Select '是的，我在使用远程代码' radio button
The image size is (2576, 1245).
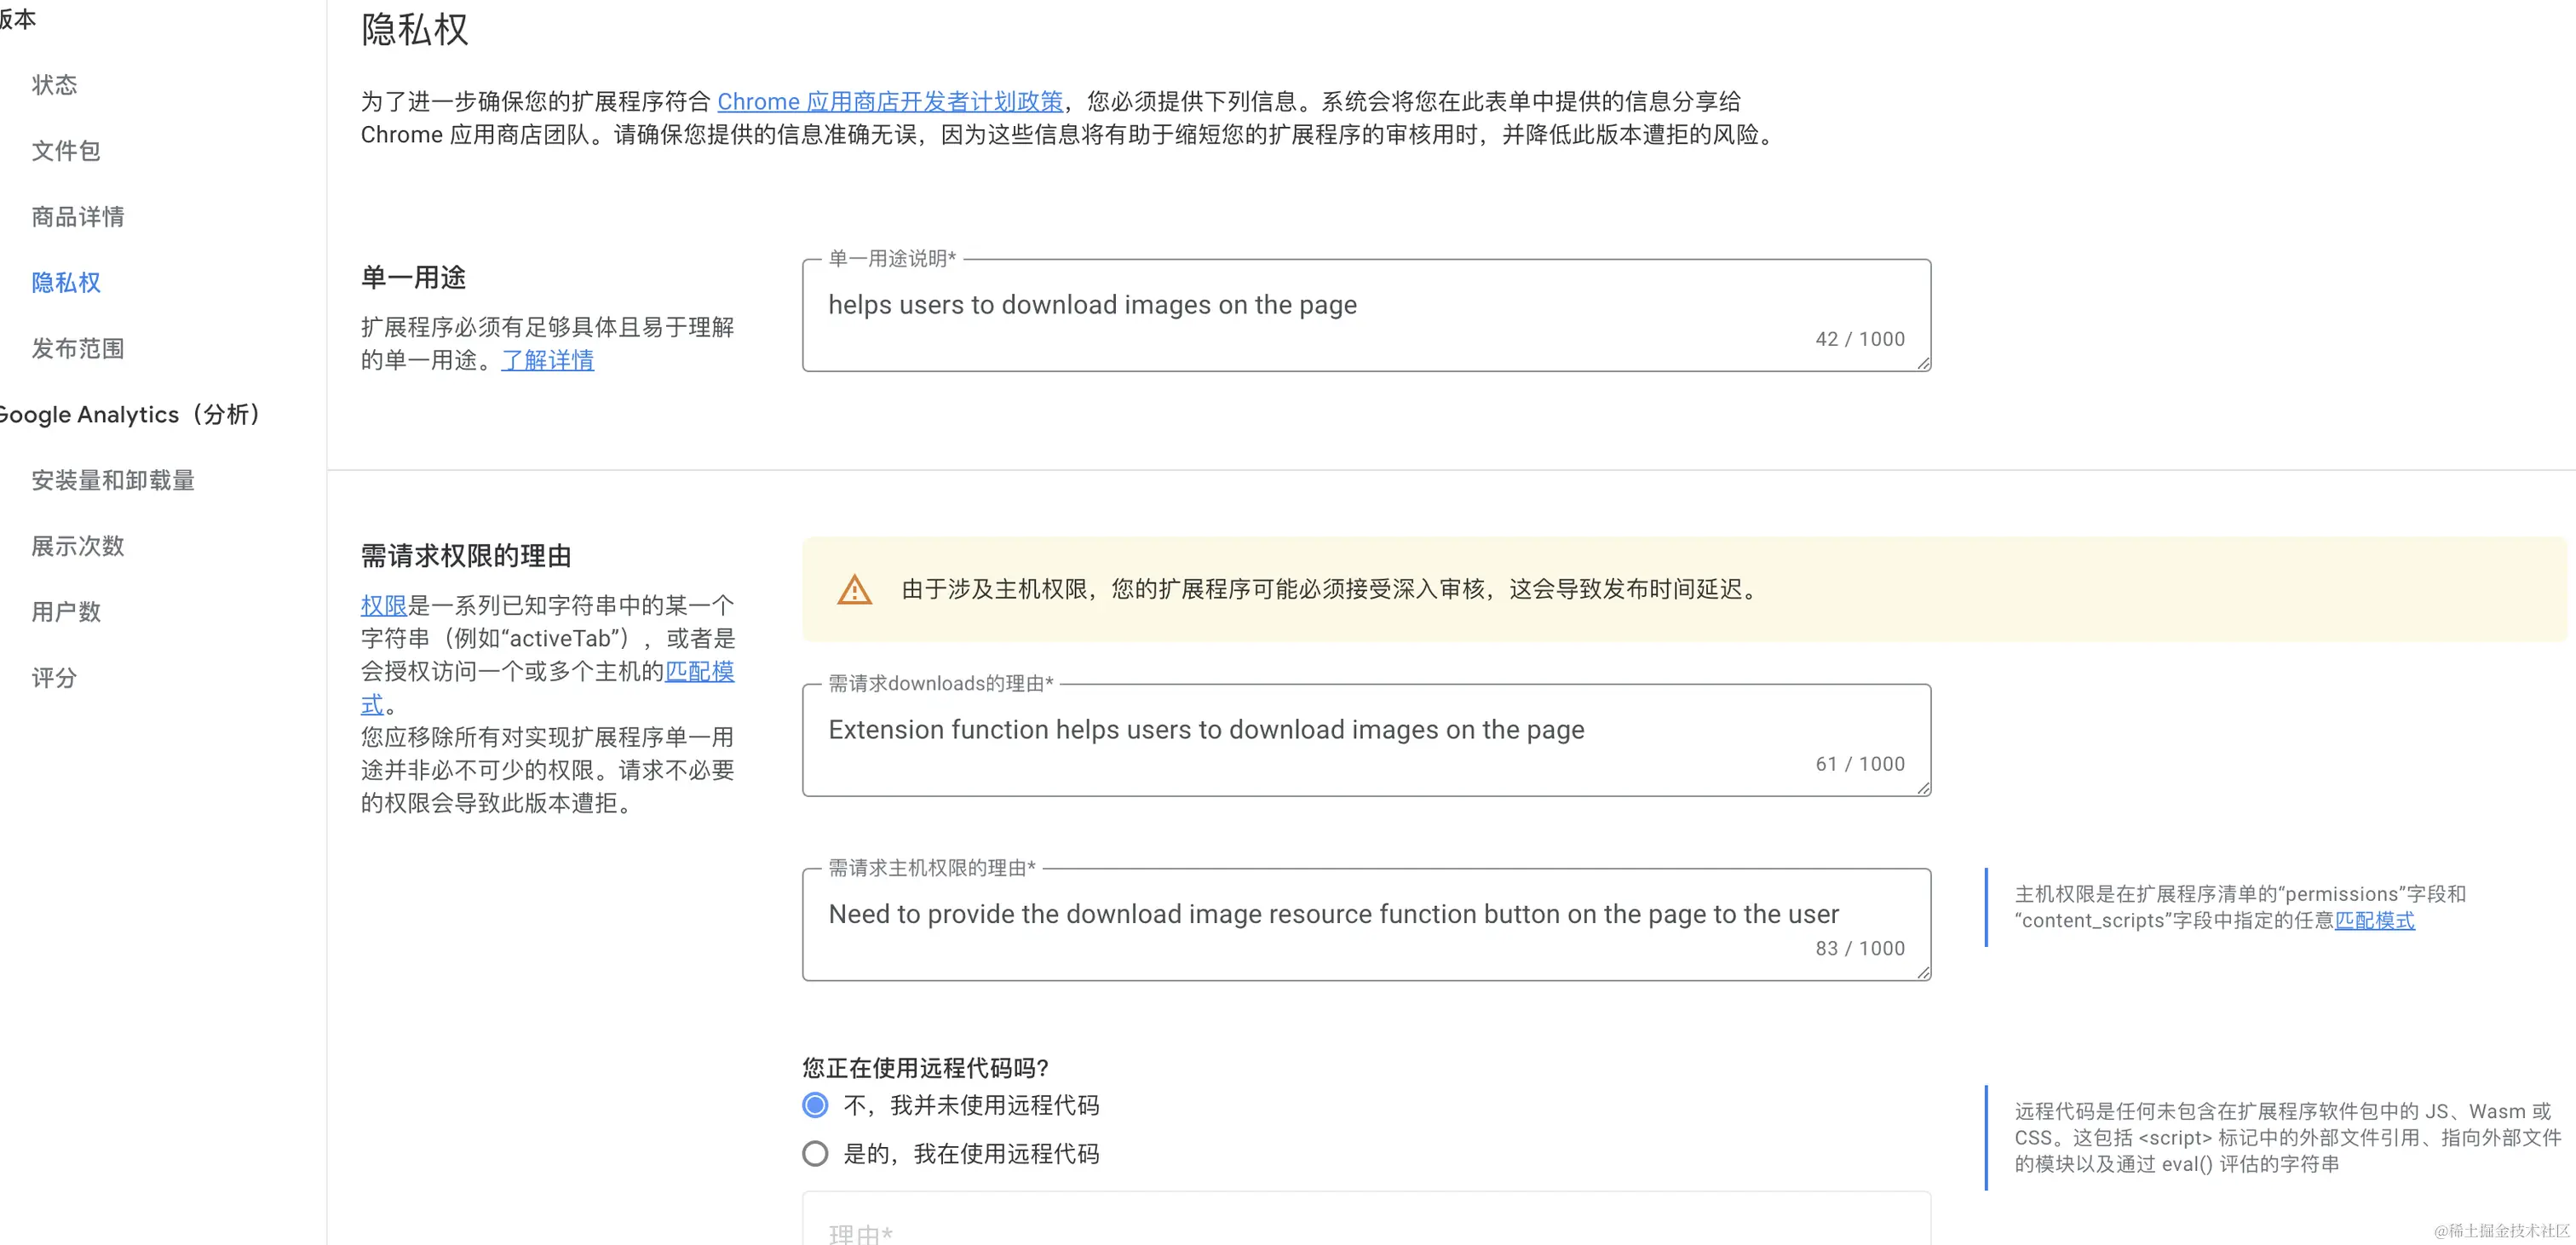(815, 1154)
